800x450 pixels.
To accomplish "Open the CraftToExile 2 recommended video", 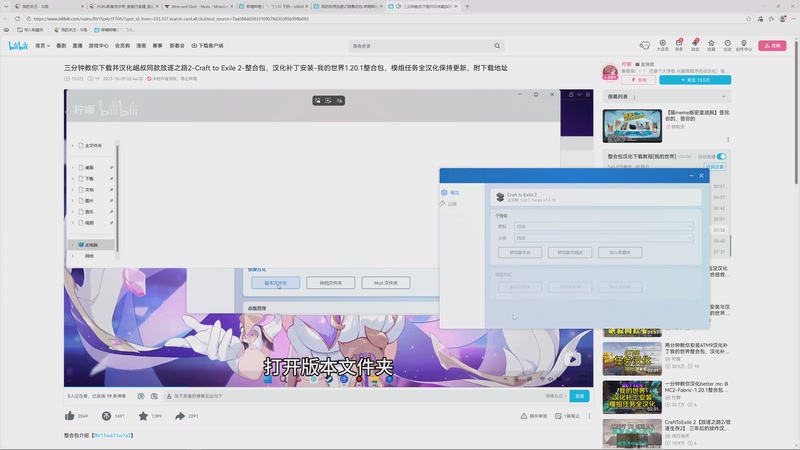I will point(632,434).
